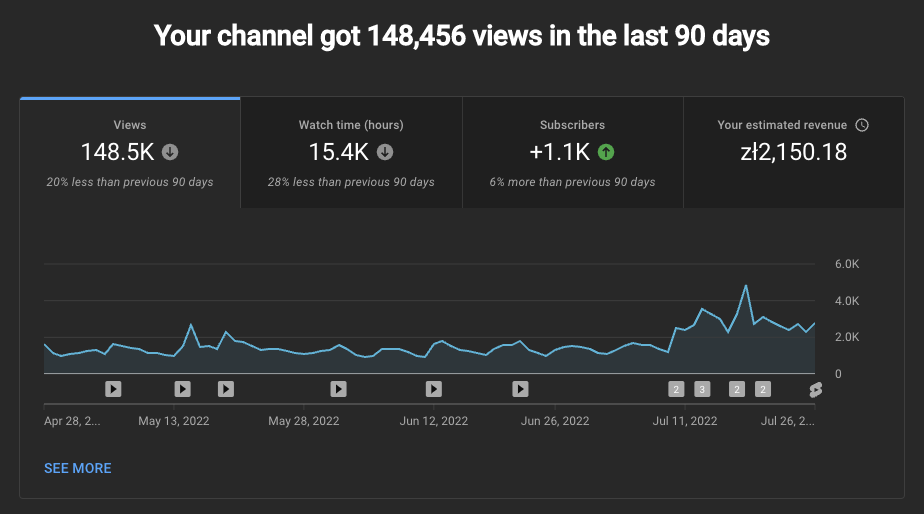The image size is (924, 514).
Task: Click the leftmost badge showing 2 uploads
Action: coord(676,389)
